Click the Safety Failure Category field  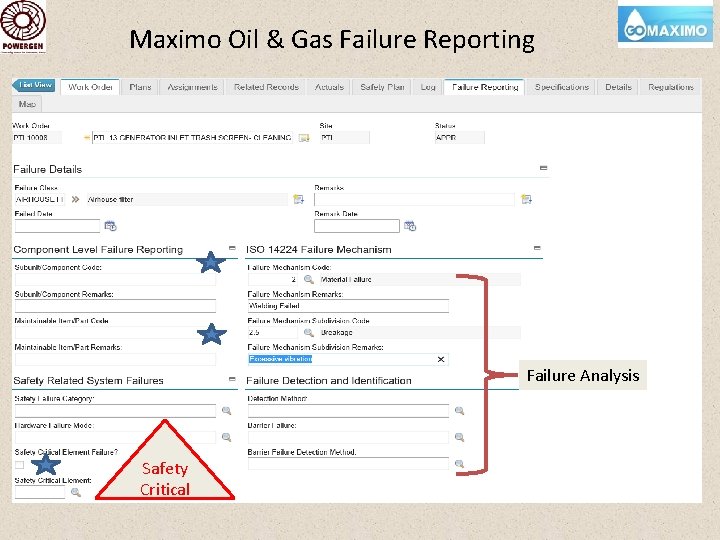tap(115, 411)
